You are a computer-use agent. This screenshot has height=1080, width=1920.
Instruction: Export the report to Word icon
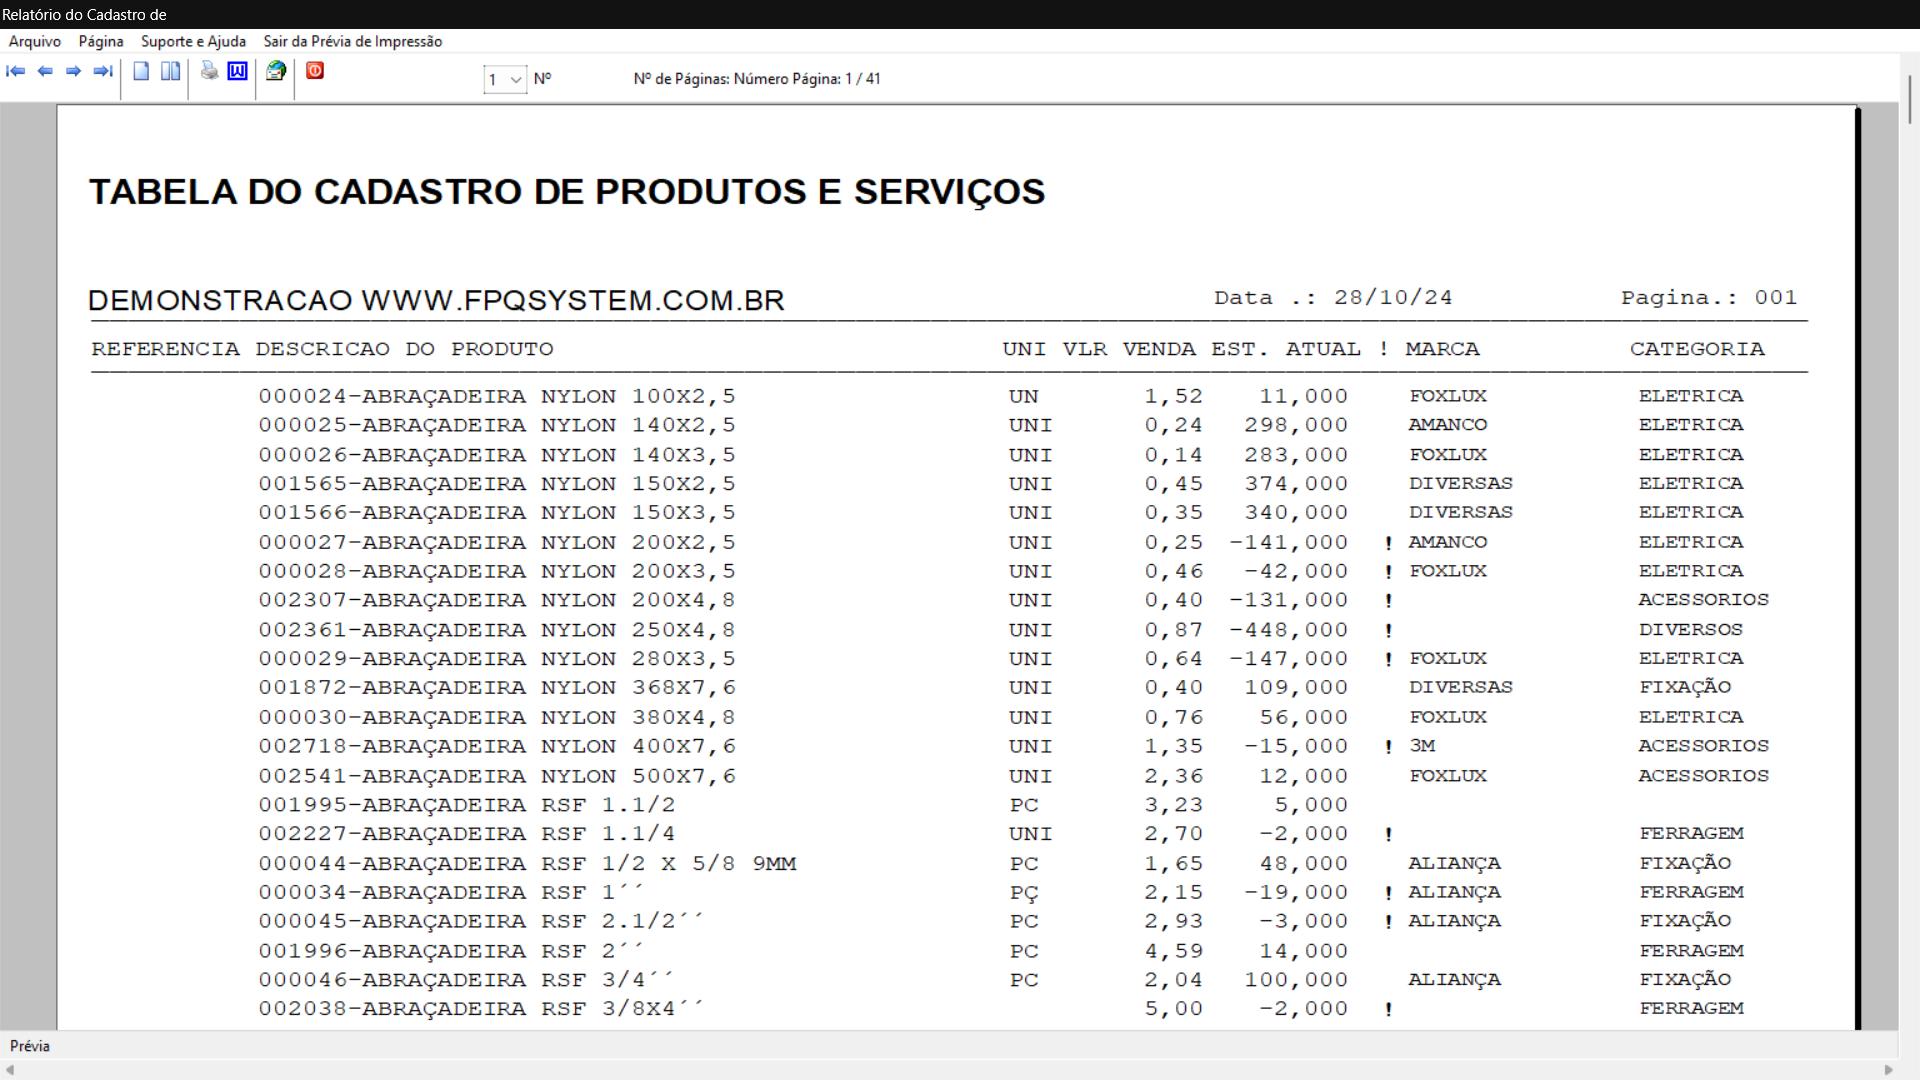click(x=237, y=71)
